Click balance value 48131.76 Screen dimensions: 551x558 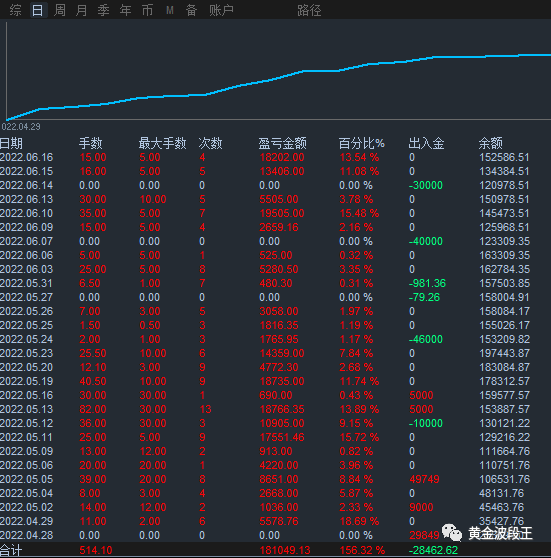coord(502,493)
